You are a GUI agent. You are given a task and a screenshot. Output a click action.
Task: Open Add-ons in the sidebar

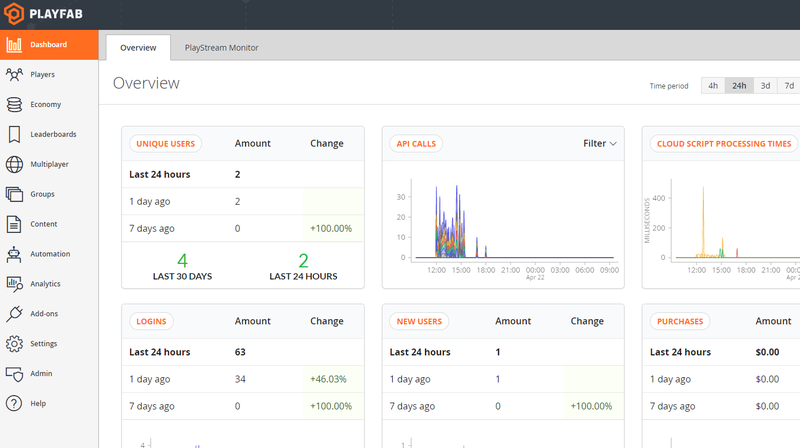[x=44, y=314]
